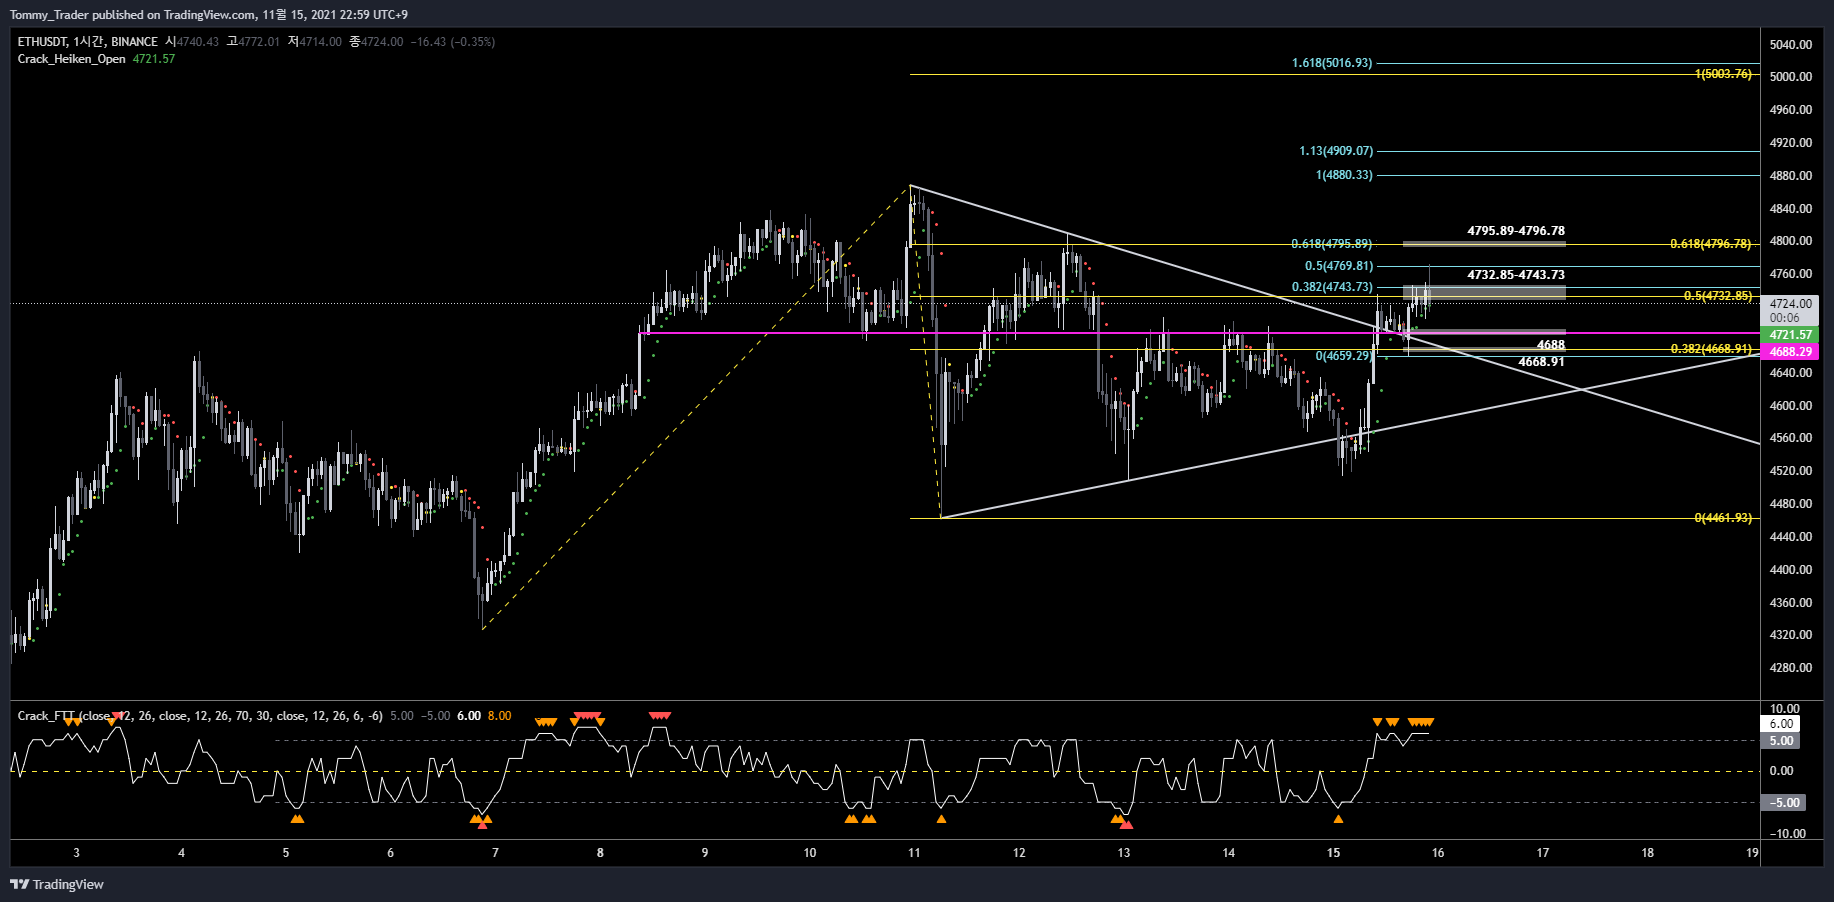This screenshot has height=902, width=1834.
Task: Click the 4795.89-4796.78 zone annotation
Action: (x=1516, y=231)
